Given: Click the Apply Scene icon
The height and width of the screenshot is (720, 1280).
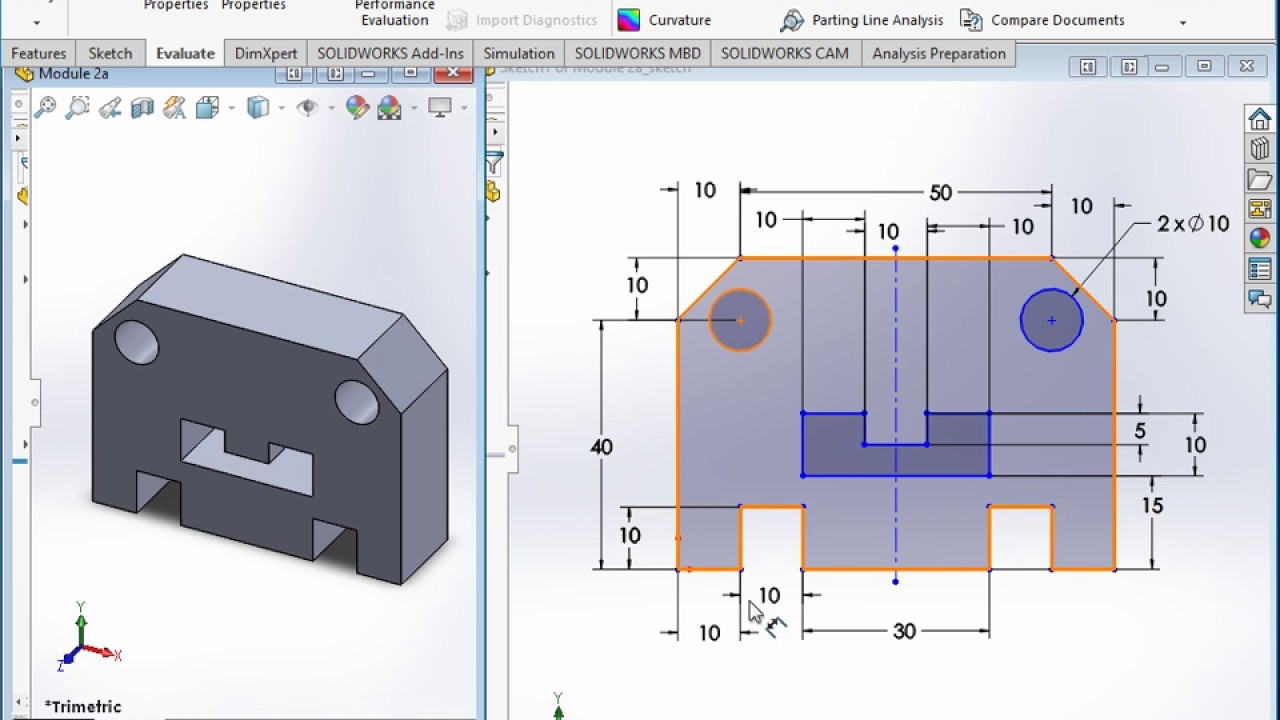Looking at the screenshot, I should pyautogui.click(x=389, y=108).
